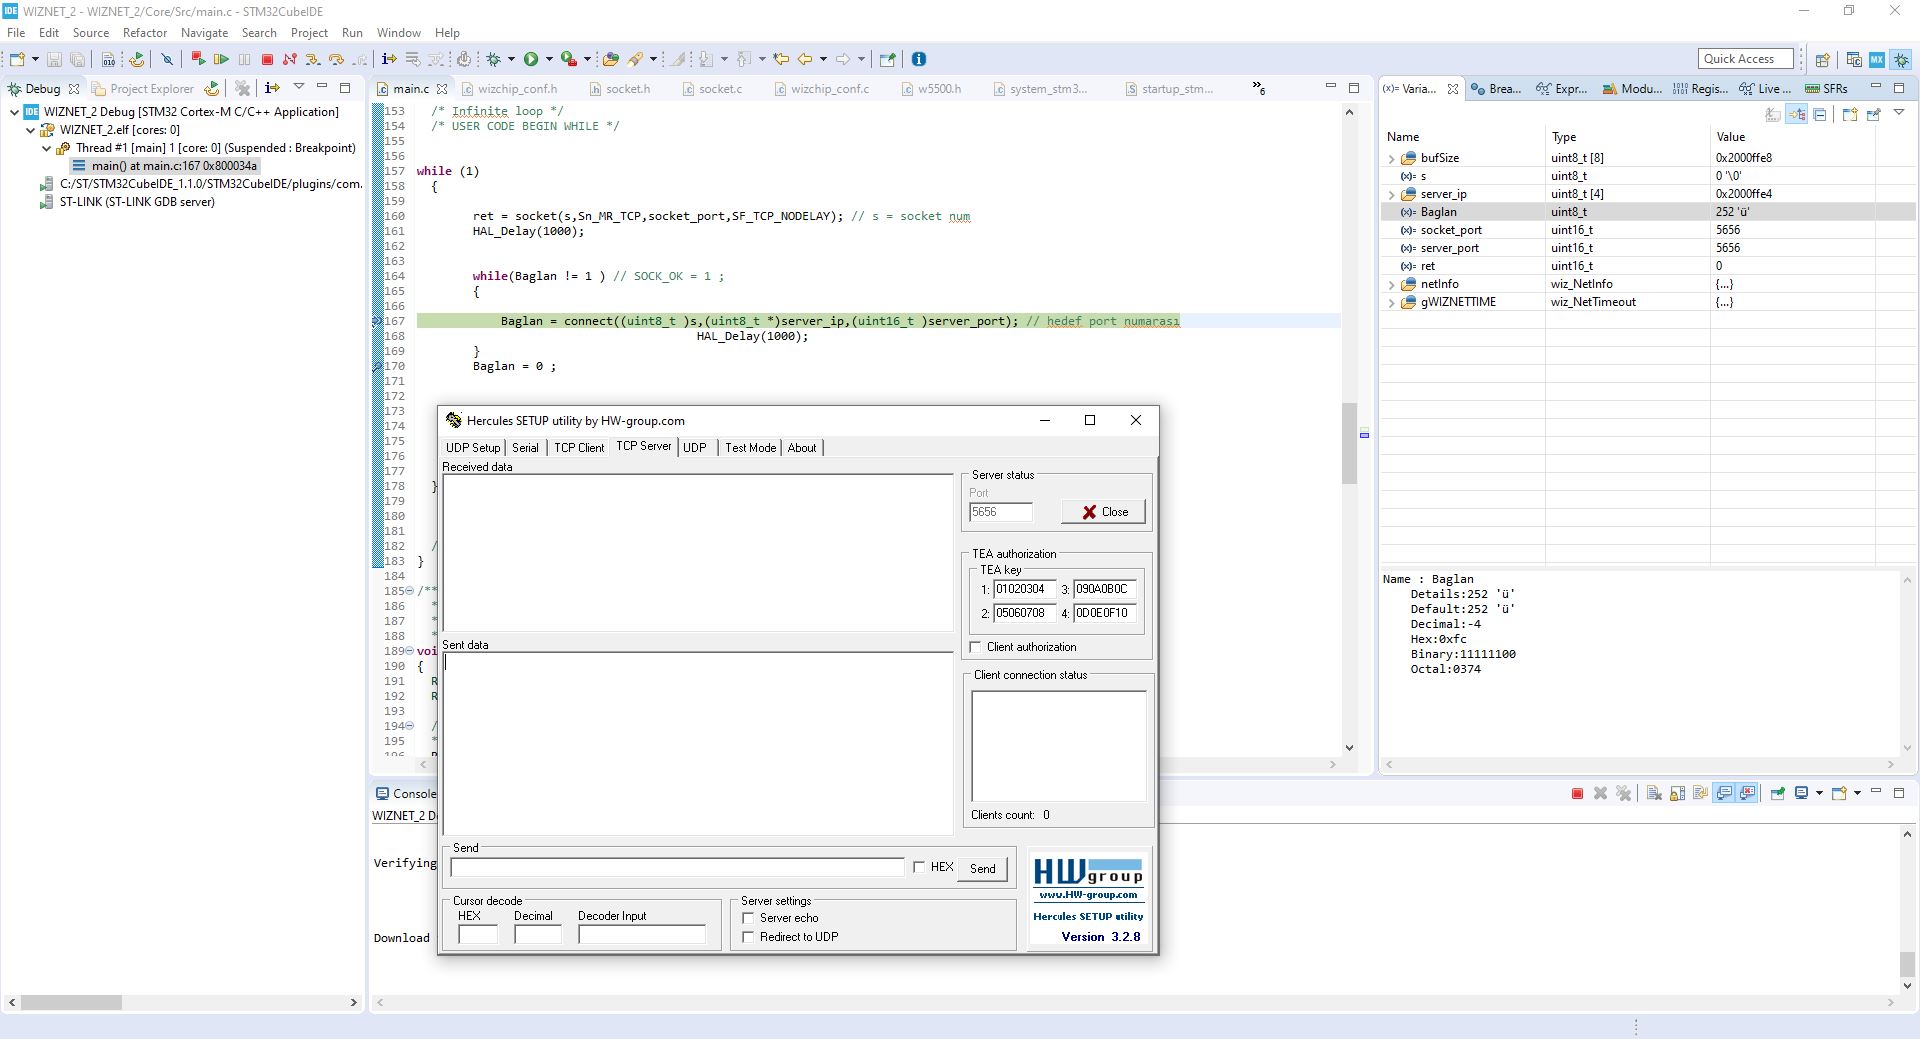The width and height of the screenshot is (1920, 1039).
Task: Expand gWIZNETTIME variable row
Action: point(1391,302)
